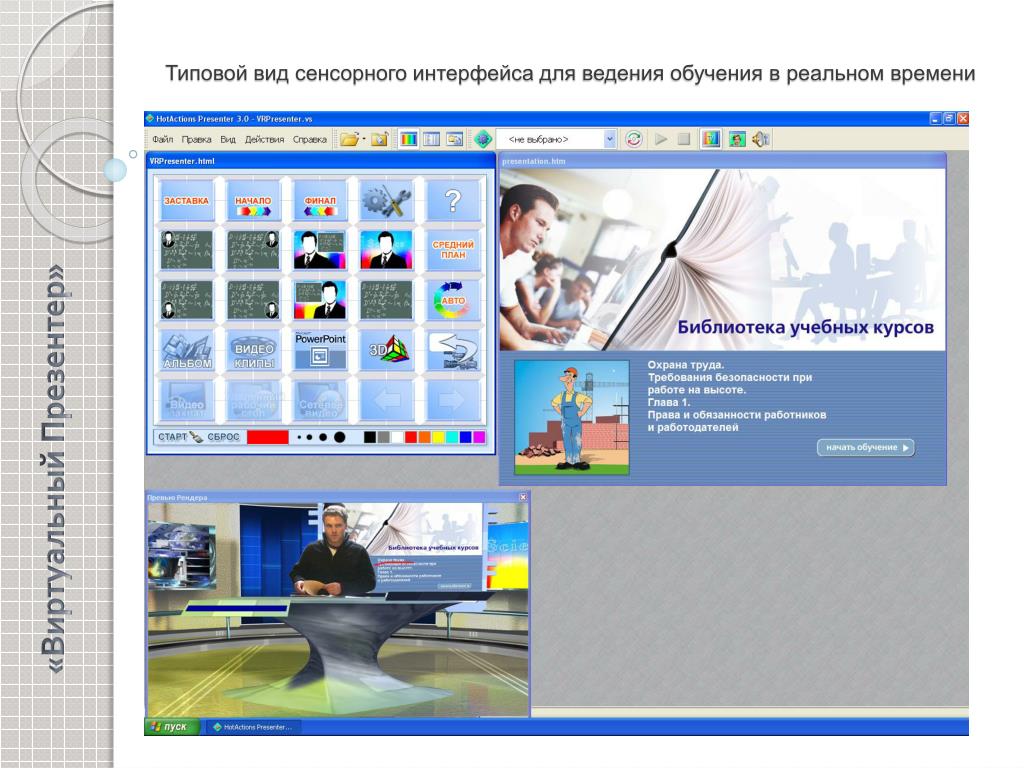
Task: Click the dimmed Видео захват tile
Action: tap(187, 400)
